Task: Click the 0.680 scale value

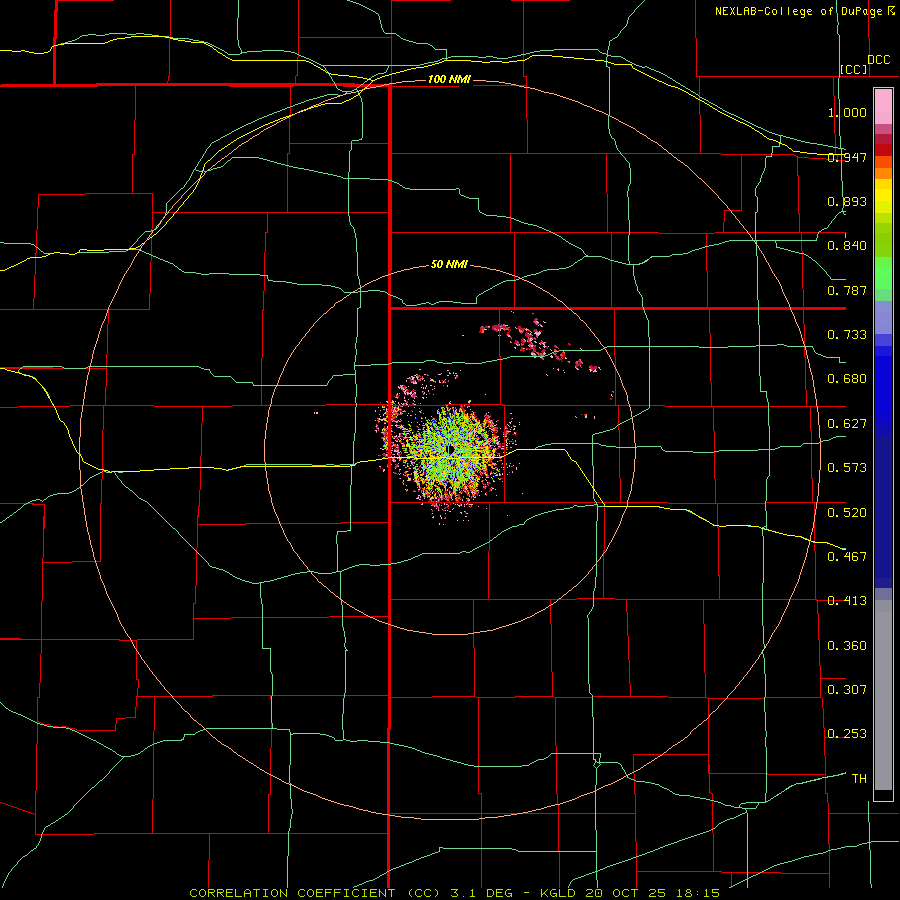Action: click(x=847, y=379)
